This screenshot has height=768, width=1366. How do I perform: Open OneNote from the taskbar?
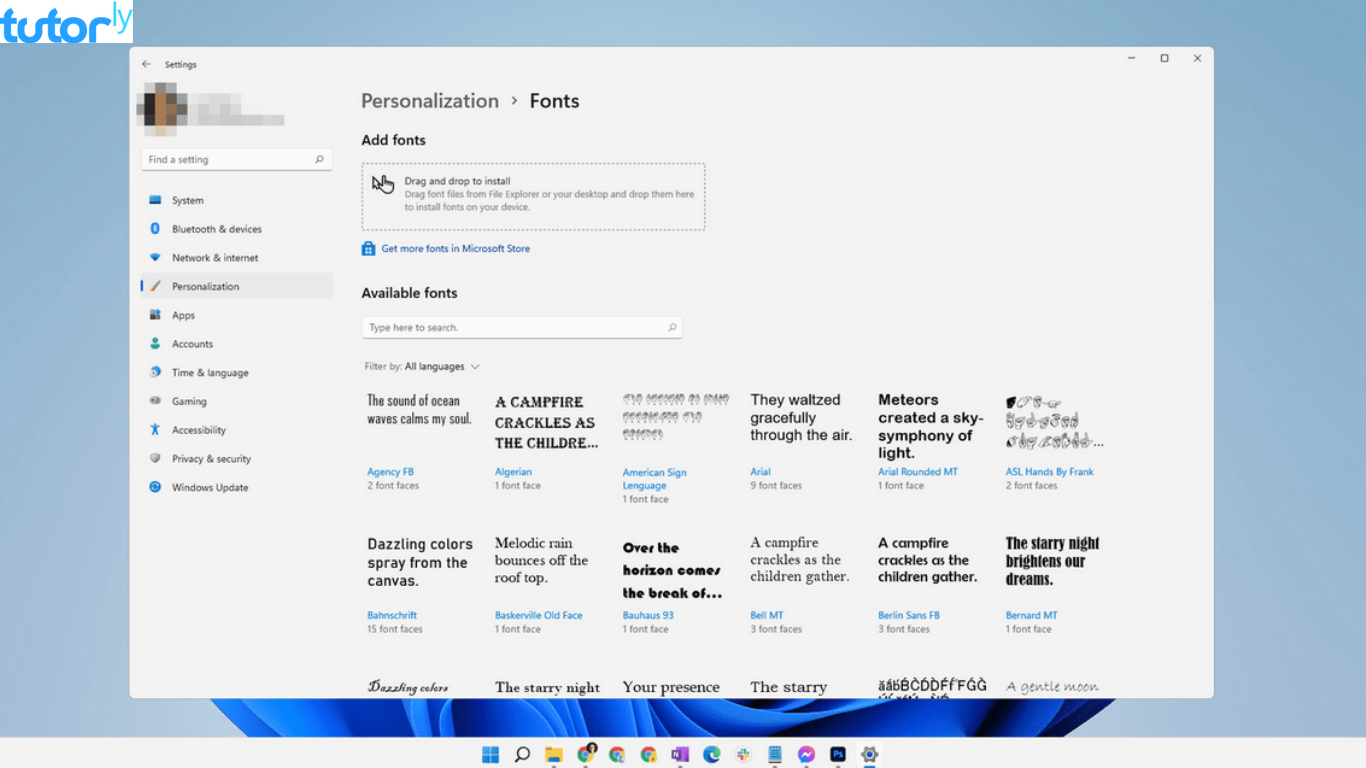click(680, 755)
